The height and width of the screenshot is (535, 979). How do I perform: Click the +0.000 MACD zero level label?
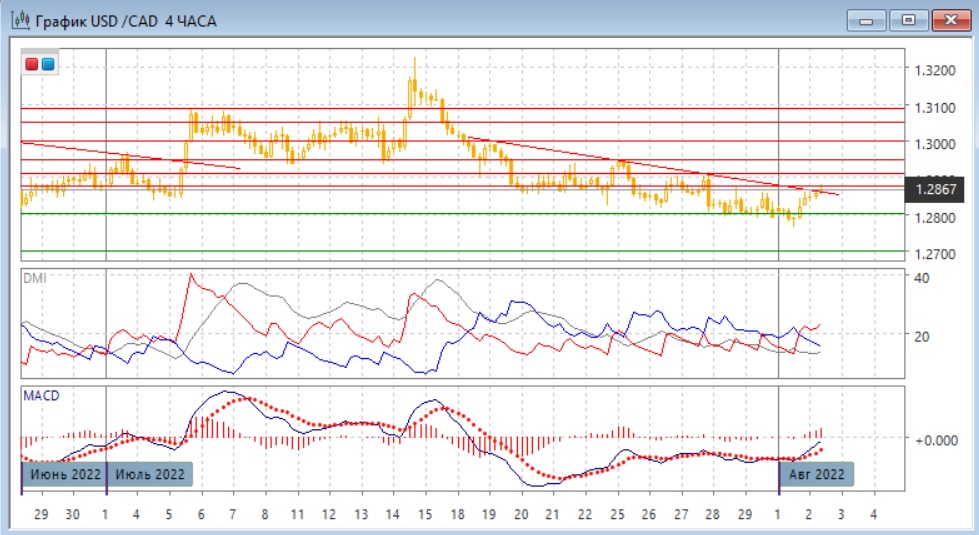coord(936,439)
